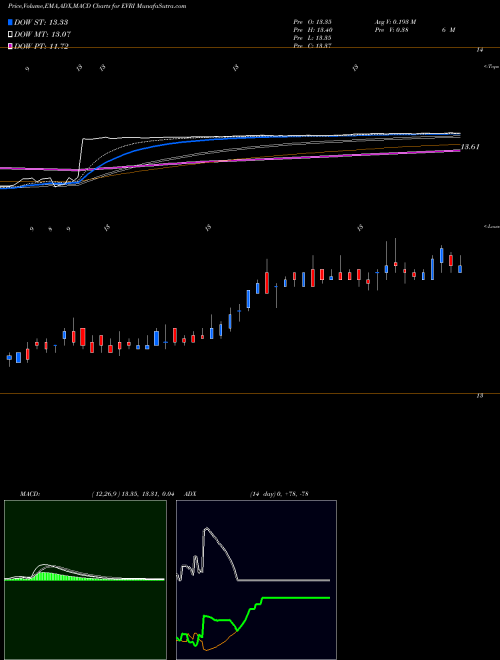Click the last blue candlestick on the right
Viewport: 500px width, 660px height.
click(460, 269)
